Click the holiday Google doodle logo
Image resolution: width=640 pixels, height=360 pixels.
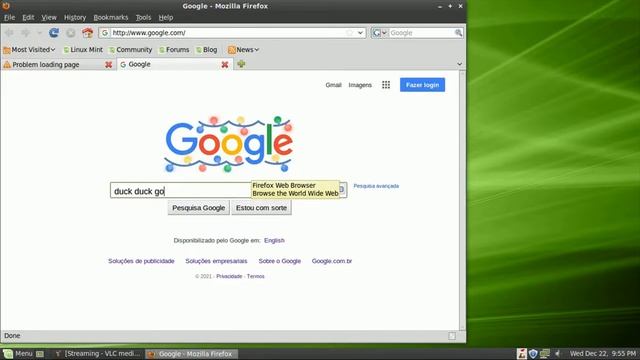(229, 144)
